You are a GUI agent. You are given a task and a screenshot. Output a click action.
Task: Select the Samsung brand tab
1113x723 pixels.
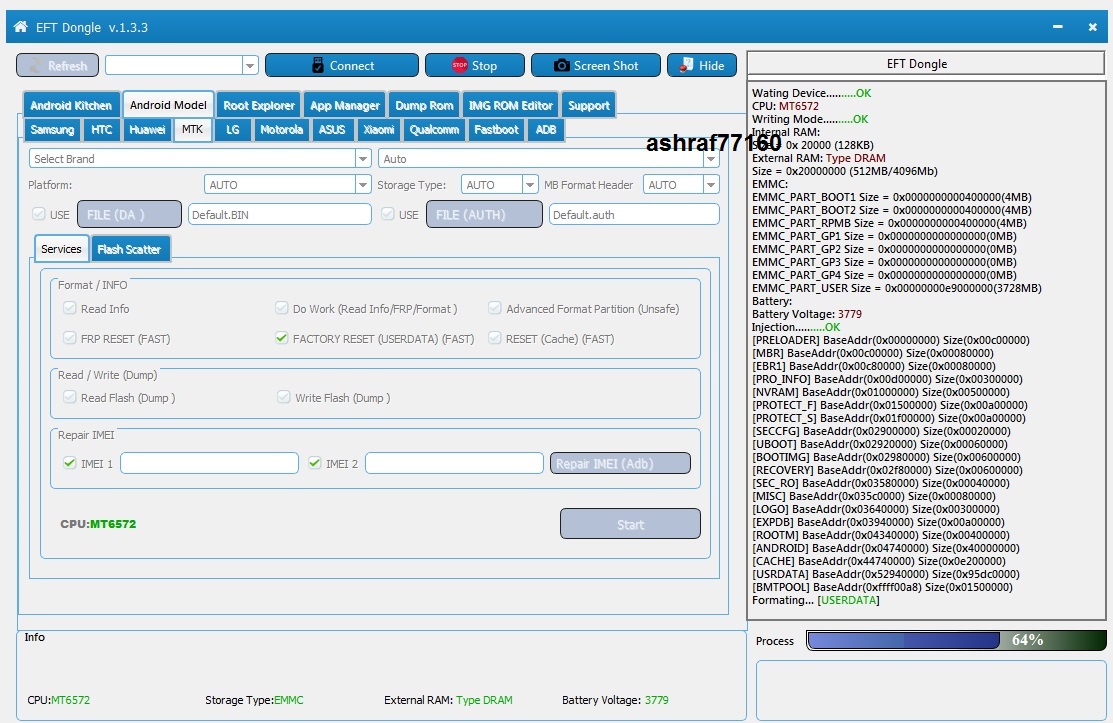click(x=52, y=130)
